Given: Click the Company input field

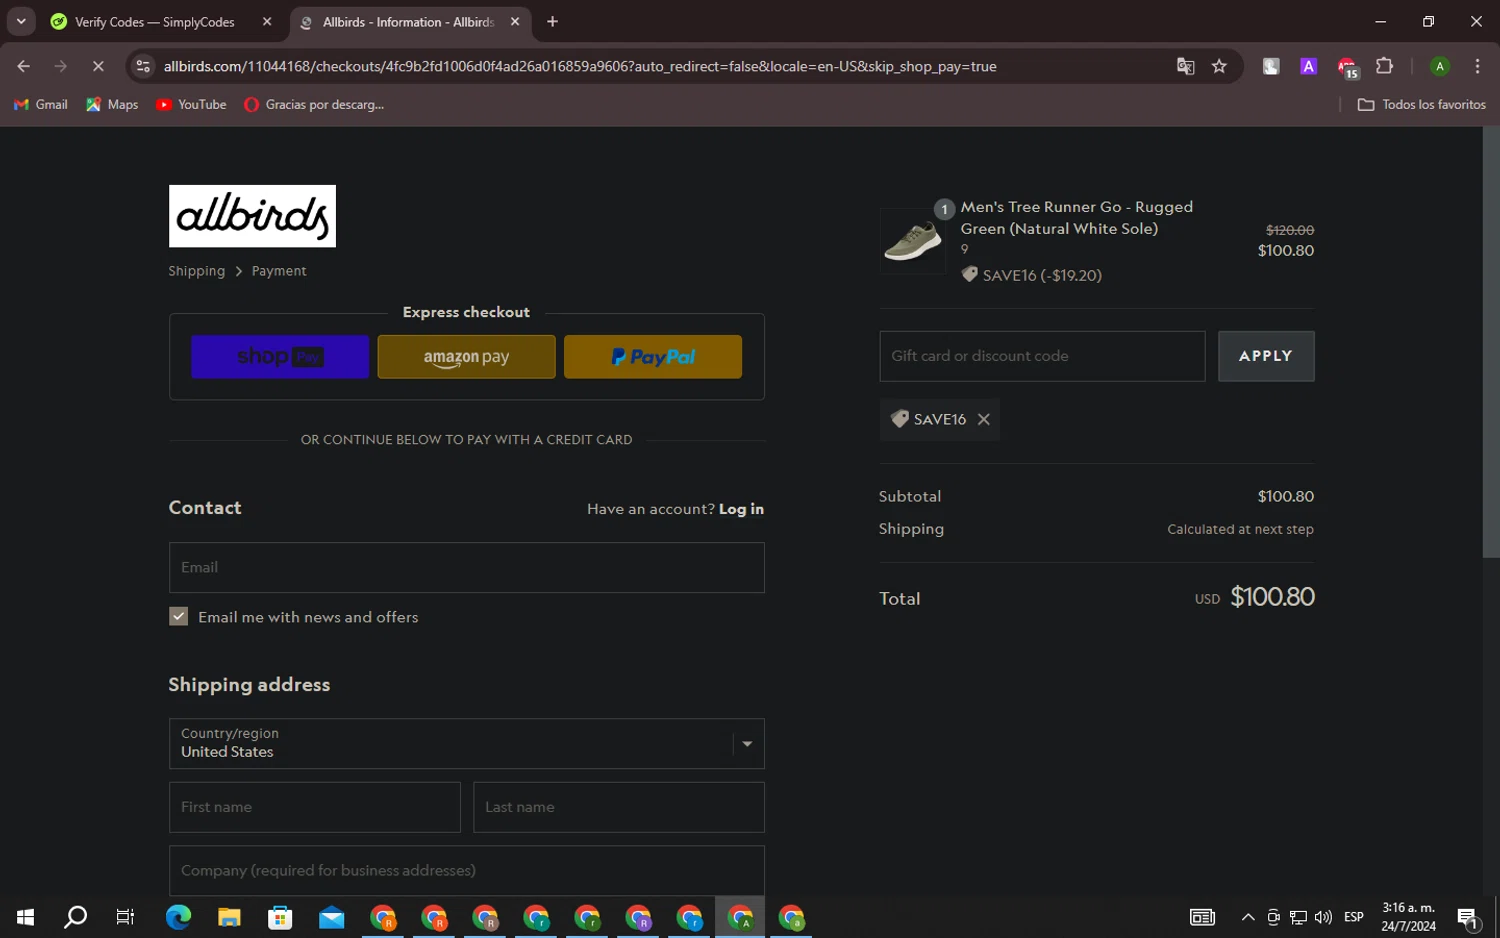Looking at the screenshot, I should click(467, 870).
